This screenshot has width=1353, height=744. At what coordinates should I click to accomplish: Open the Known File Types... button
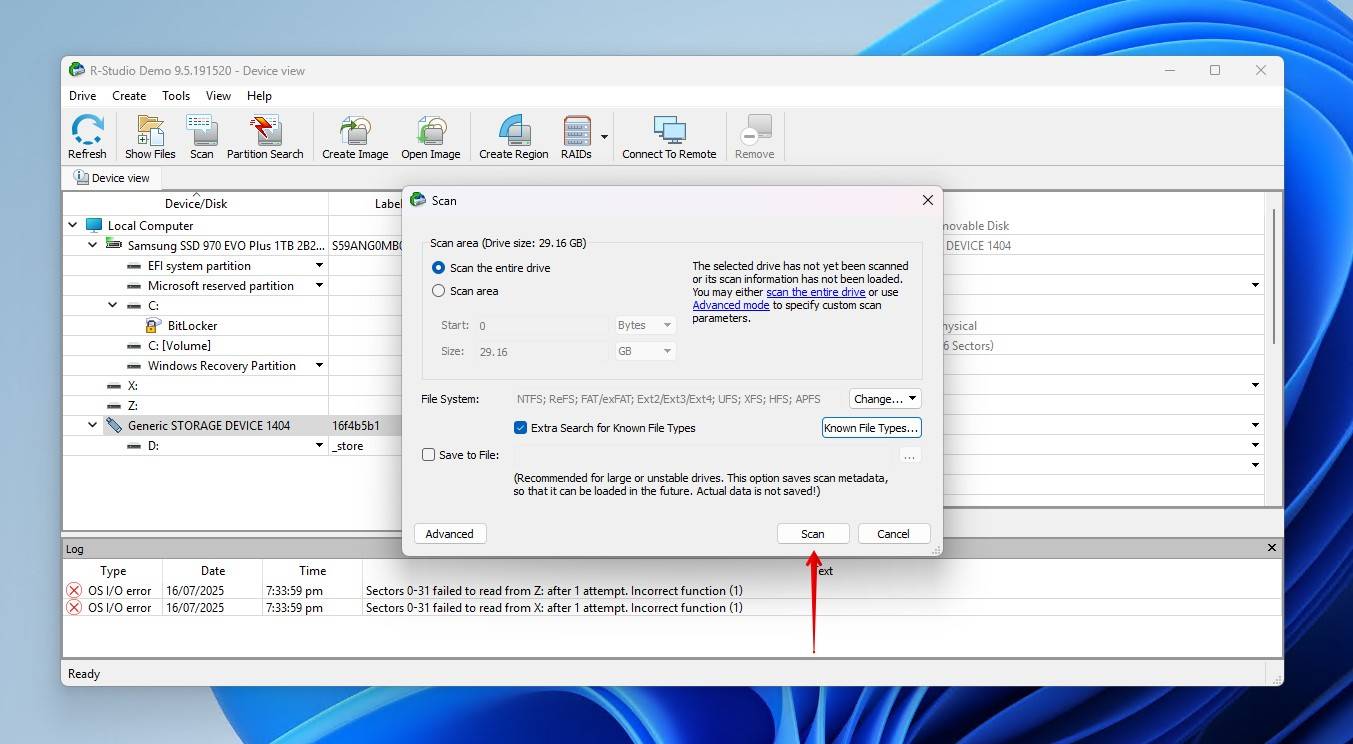pyautogui.click(x=871, y=428)
